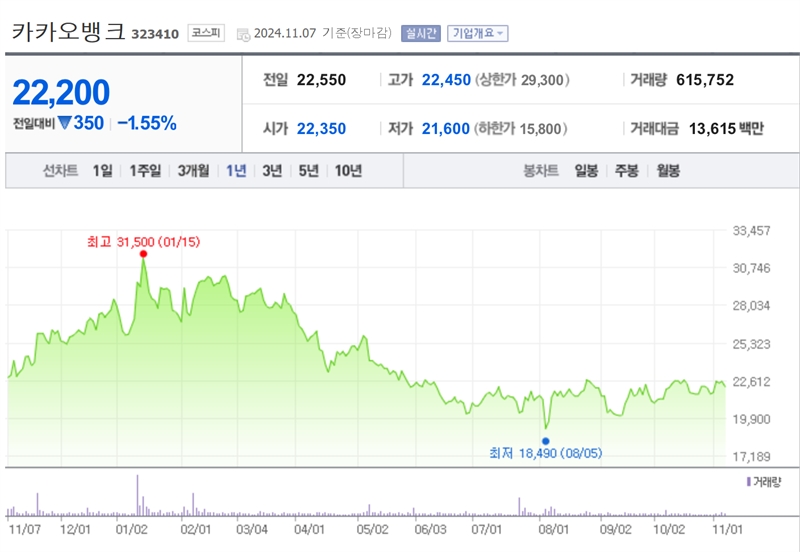The width and height of the screenshot is (800, 552).
Task: Click the 선차트 label
Action: (x=60, y=170)
